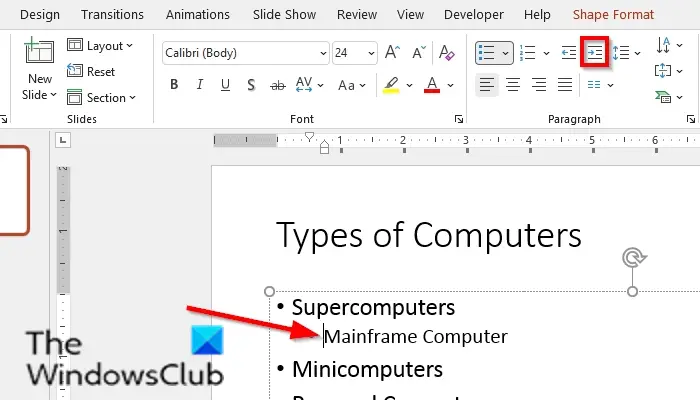Click the rotation handle of the text box

point(633,258)
